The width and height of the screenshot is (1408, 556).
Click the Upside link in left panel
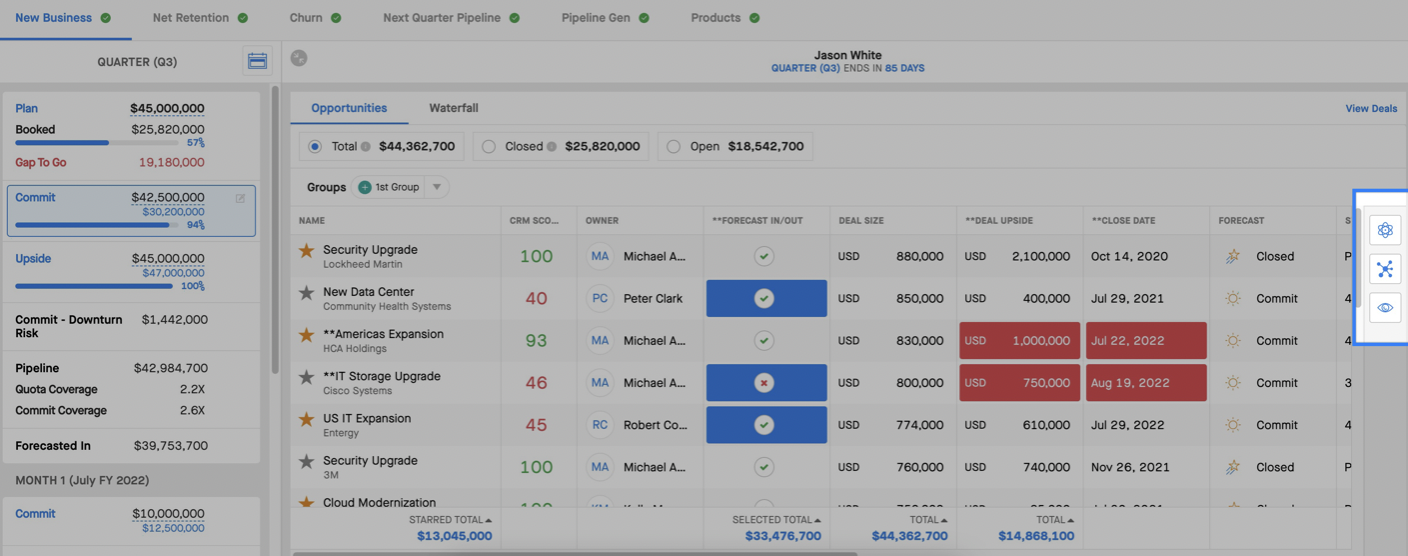pos(33,258)
